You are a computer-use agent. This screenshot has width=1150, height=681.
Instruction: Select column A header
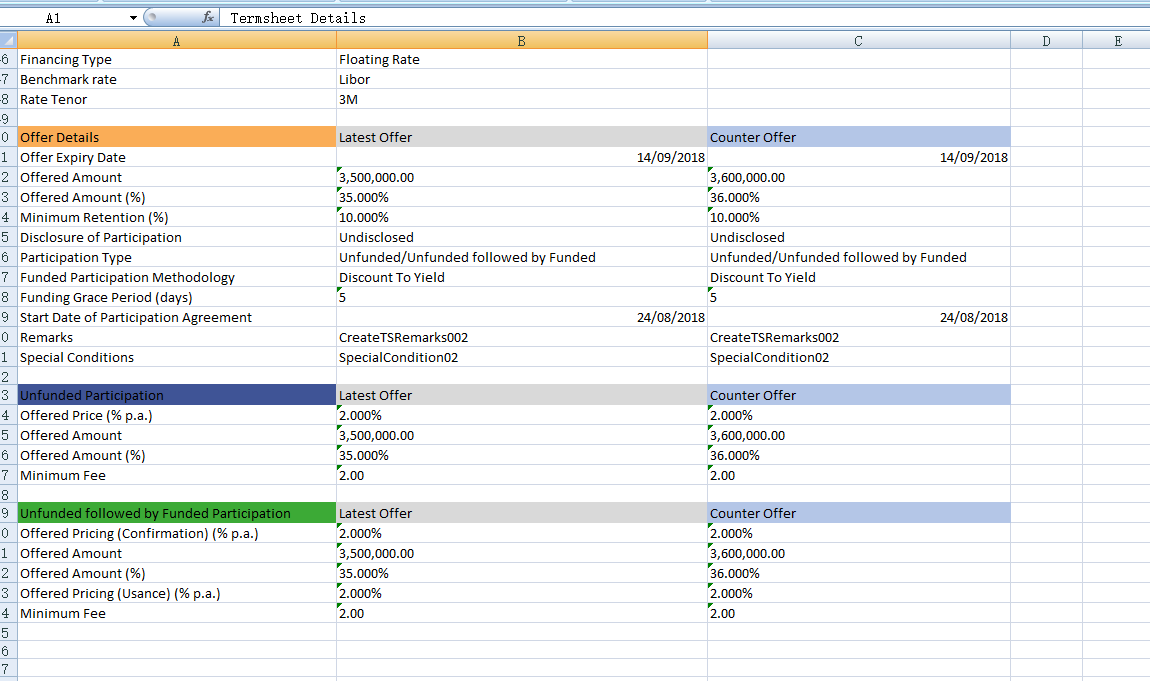(x=176, y=40)
